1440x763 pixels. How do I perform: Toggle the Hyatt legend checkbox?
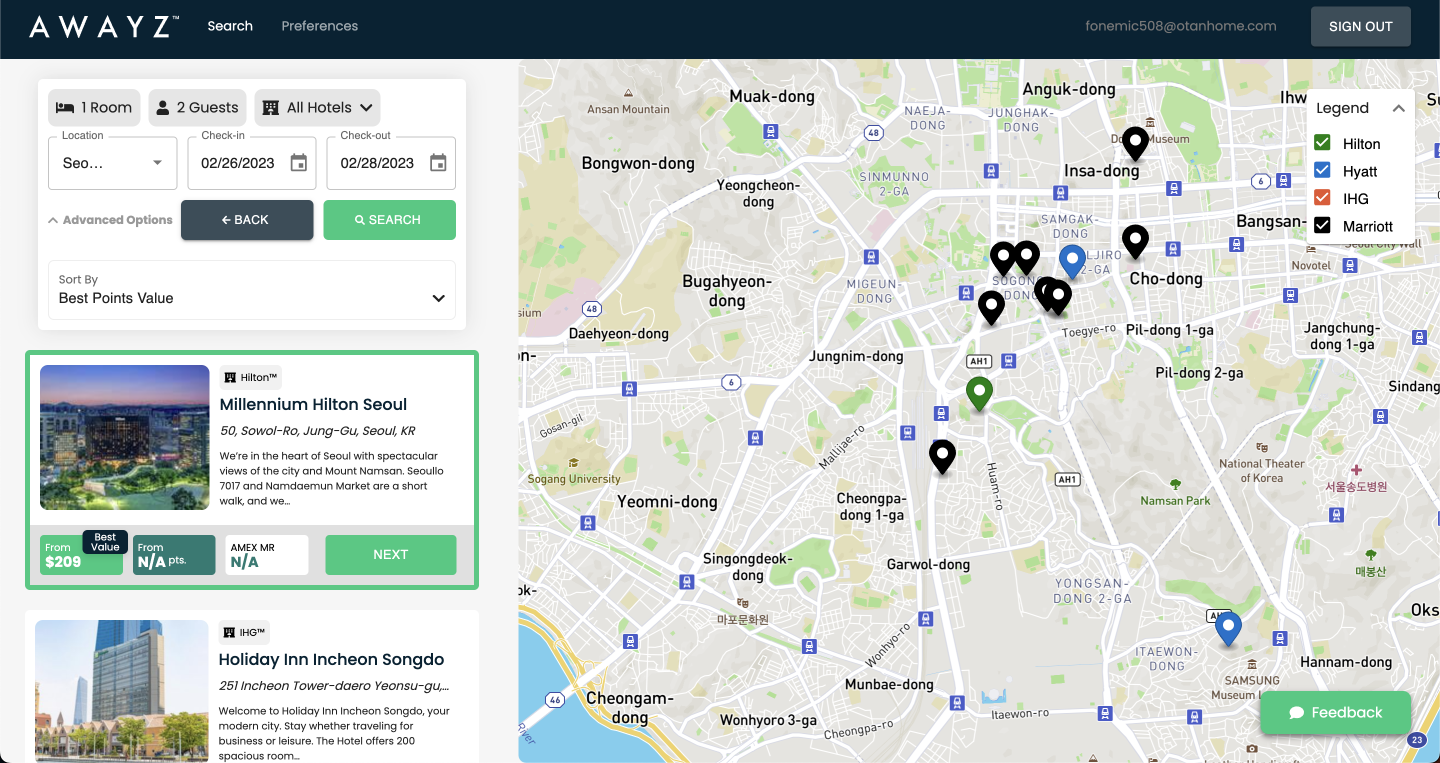[1322, 171]
